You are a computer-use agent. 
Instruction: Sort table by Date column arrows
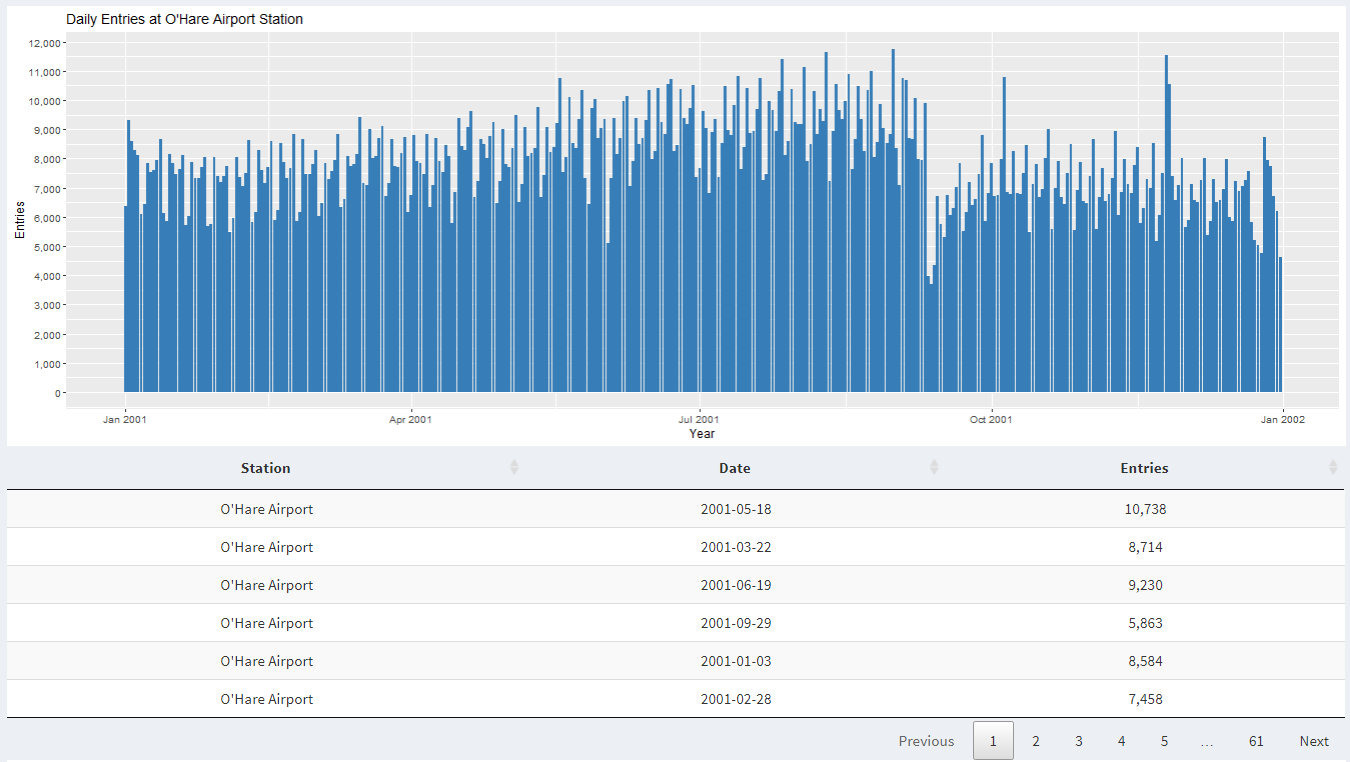(934, 467)
